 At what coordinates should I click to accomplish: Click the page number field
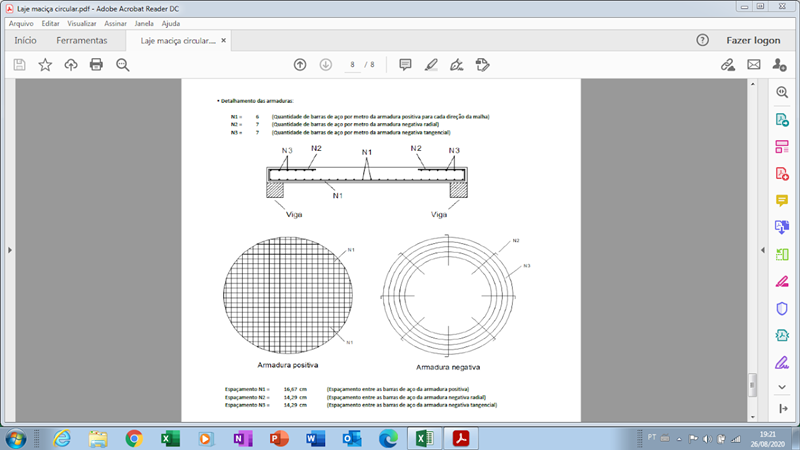click(x=352, y=65)
